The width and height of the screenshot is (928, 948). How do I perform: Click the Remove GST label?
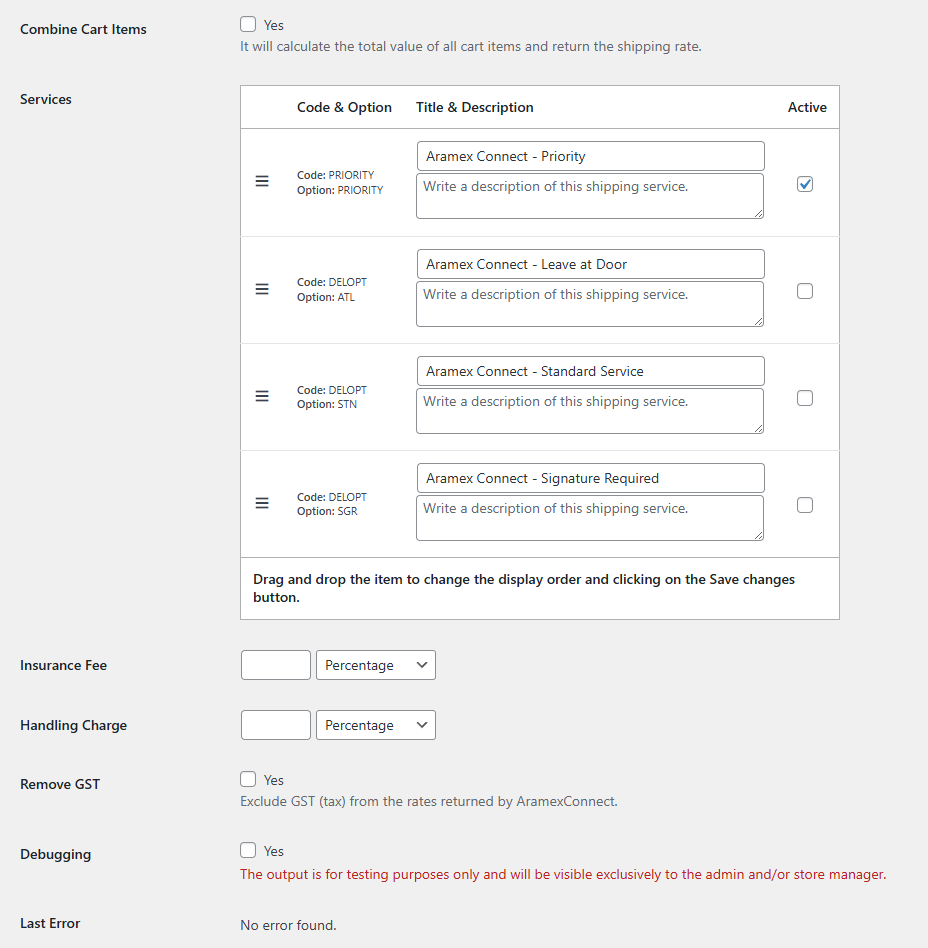point(60,784)
